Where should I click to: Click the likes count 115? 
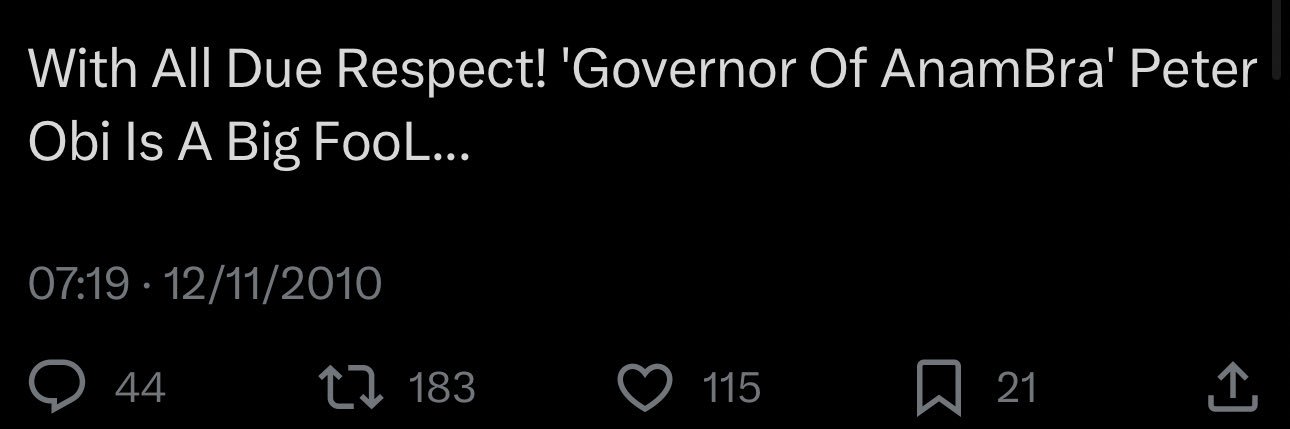[x=730, y=388]
